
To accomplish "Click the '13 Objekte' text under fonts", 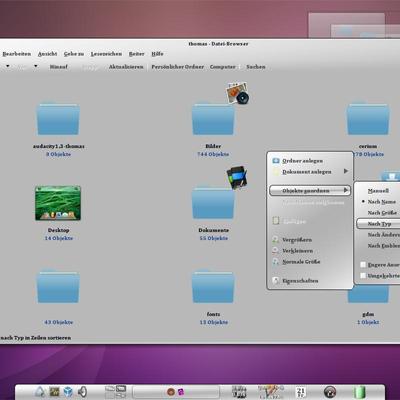I will click(x=214, y=322).
